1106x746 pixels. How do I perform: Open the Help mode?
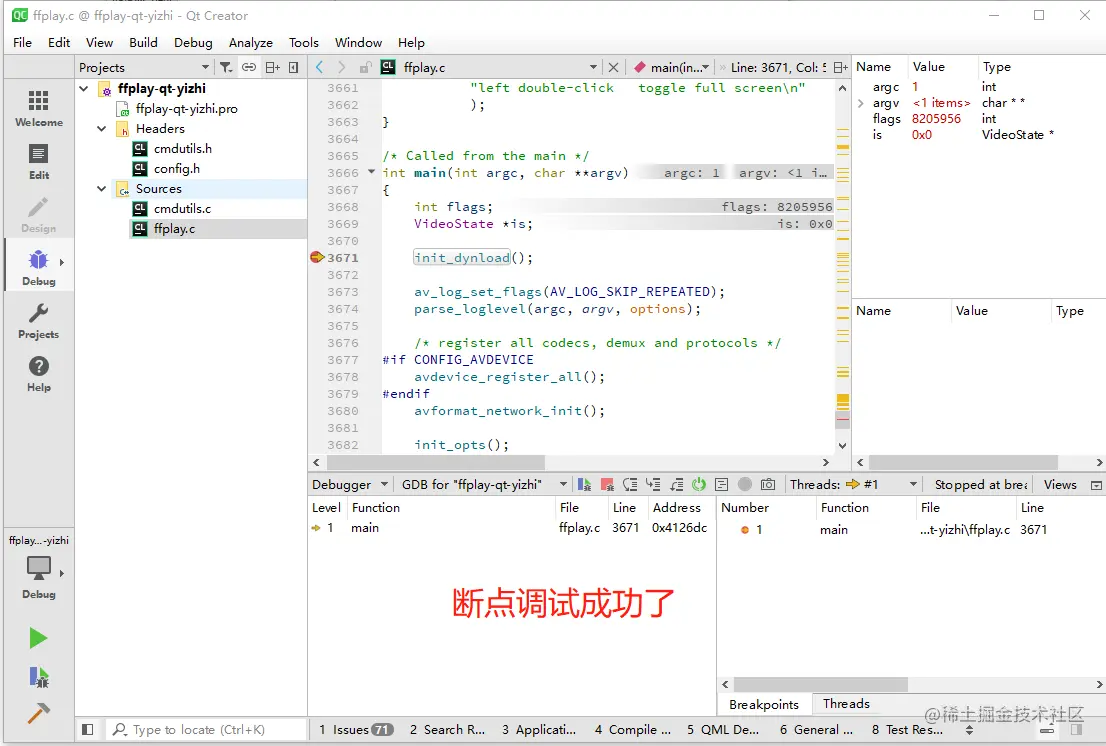(39, 374)
